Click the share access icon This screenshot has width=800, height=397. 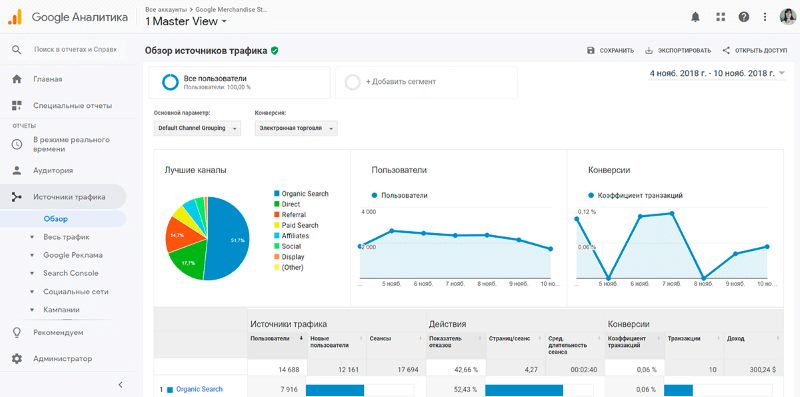click(x=726, y=51)
